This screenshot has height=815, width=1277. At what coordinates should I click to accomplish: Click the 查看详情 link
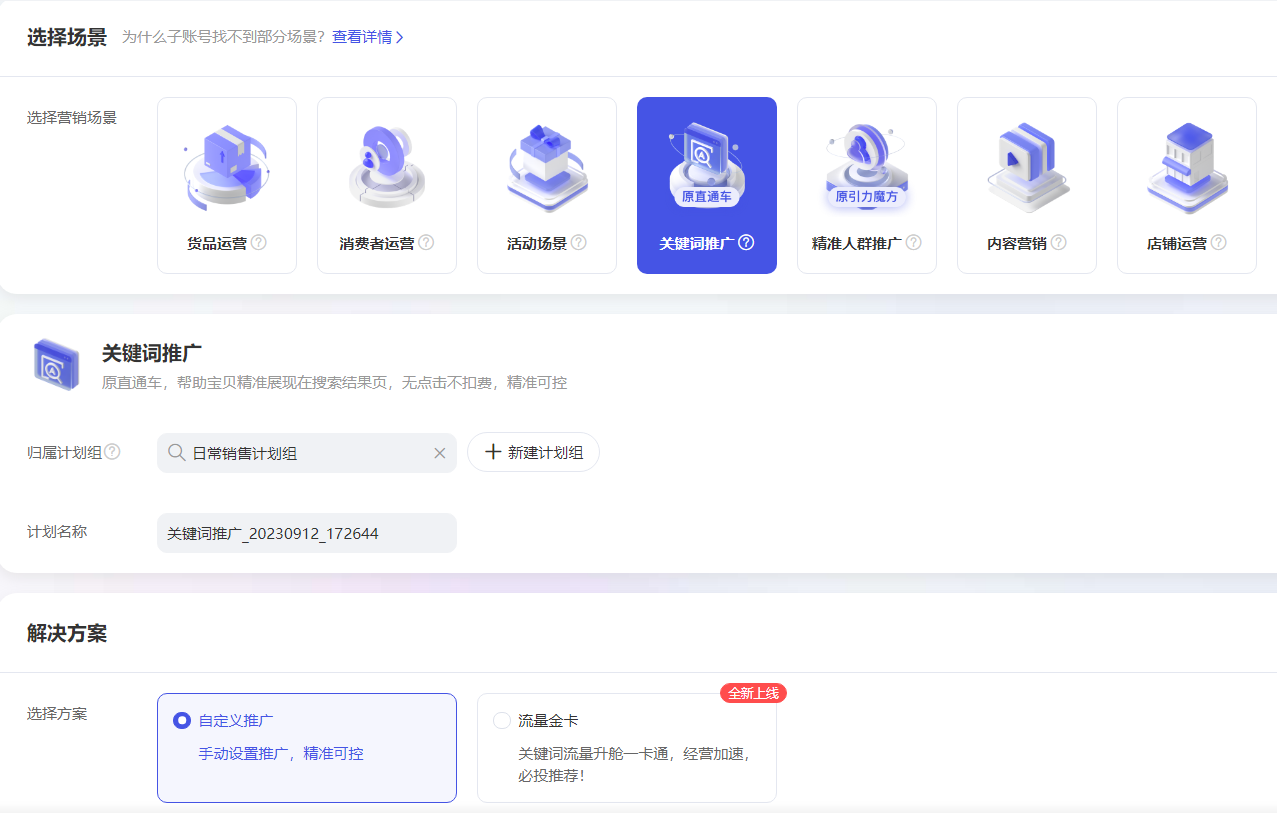362,37
